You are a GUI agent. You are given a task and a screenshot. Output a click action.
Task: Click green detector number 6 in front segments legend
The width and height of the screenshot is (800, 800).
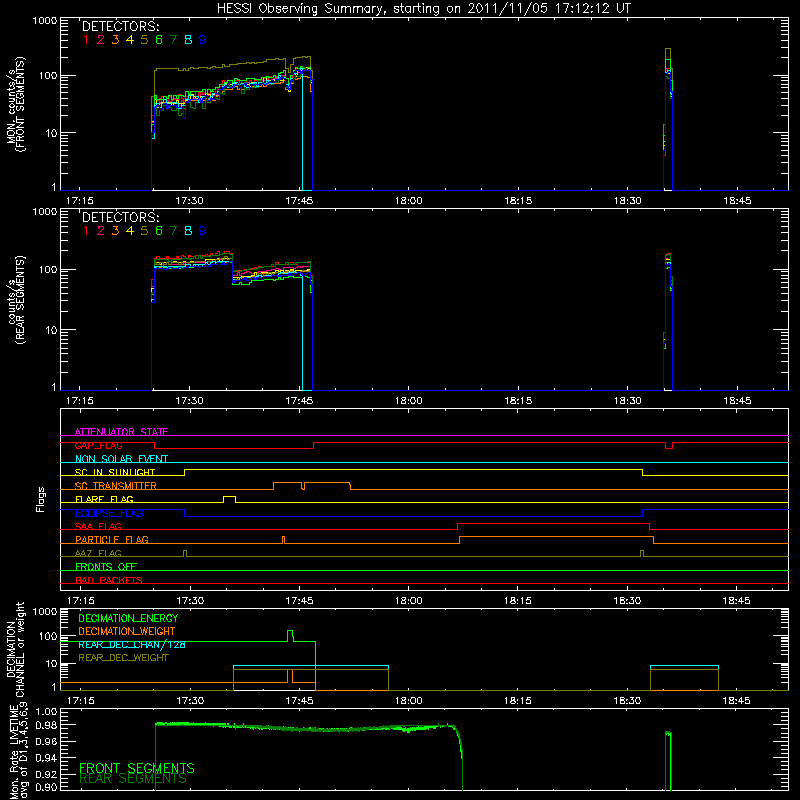[x=159, y=40]
